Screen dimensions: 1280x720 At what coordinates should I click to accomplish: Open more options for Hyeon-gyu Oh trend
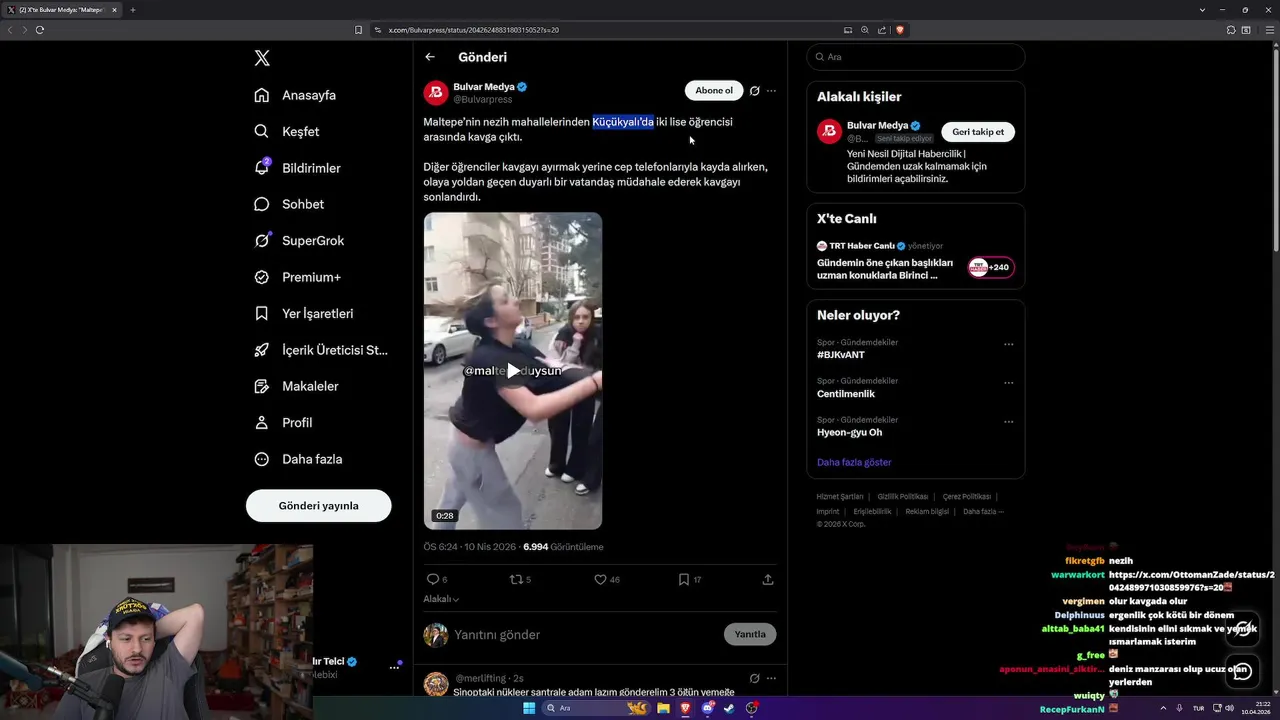tap(1008, 422)
